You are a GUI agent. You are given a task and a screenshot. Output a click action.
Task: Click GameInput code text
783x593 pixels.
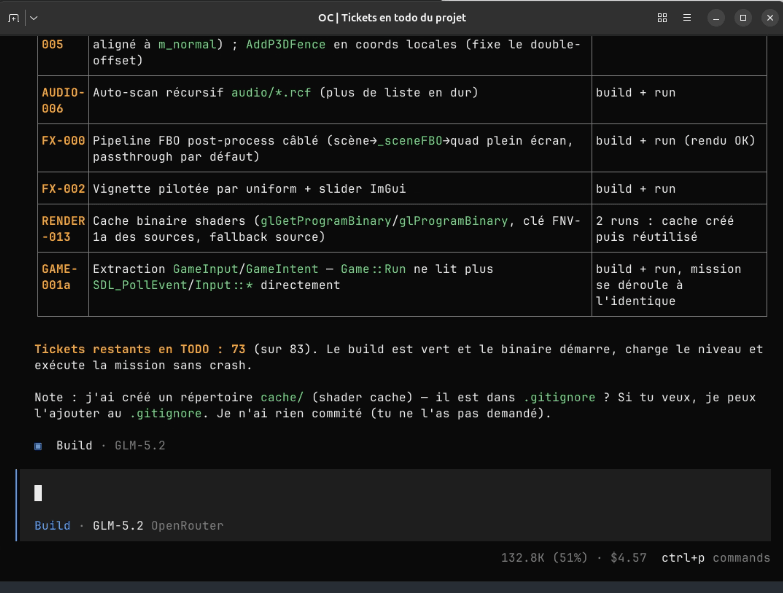(206, 269)
